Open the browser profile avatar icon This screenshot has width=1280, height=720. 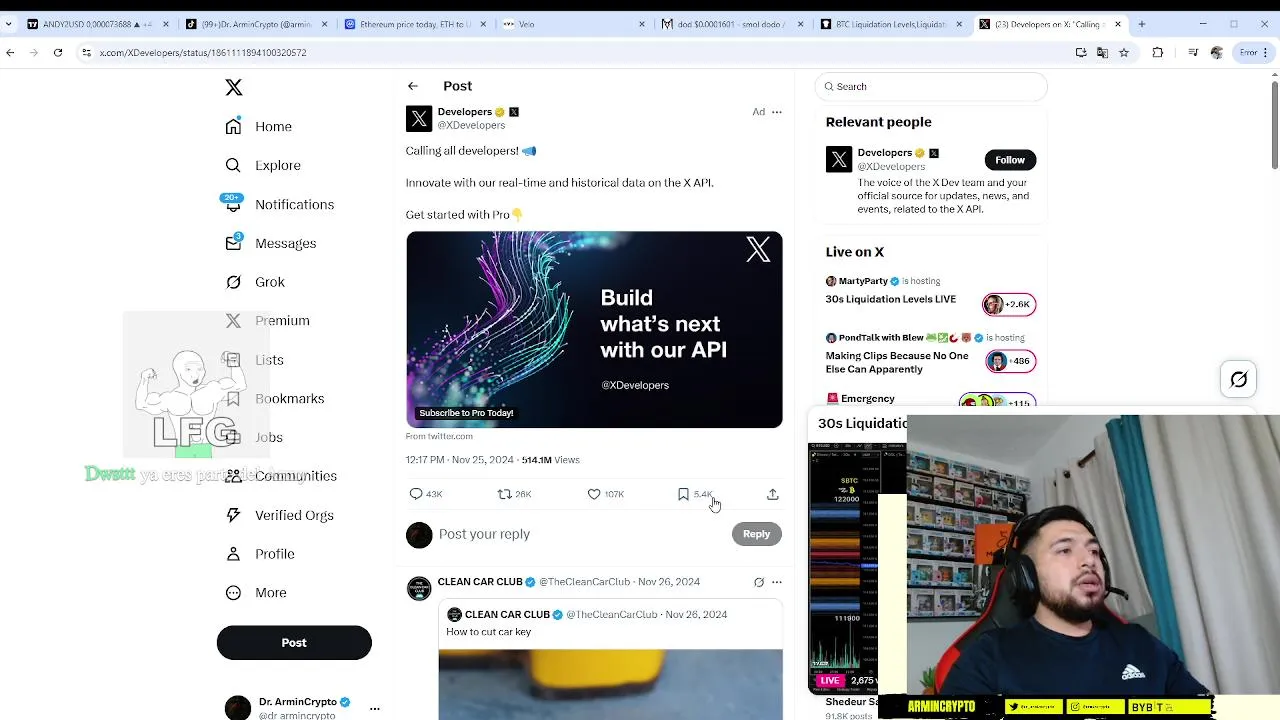click(1217, 52)
